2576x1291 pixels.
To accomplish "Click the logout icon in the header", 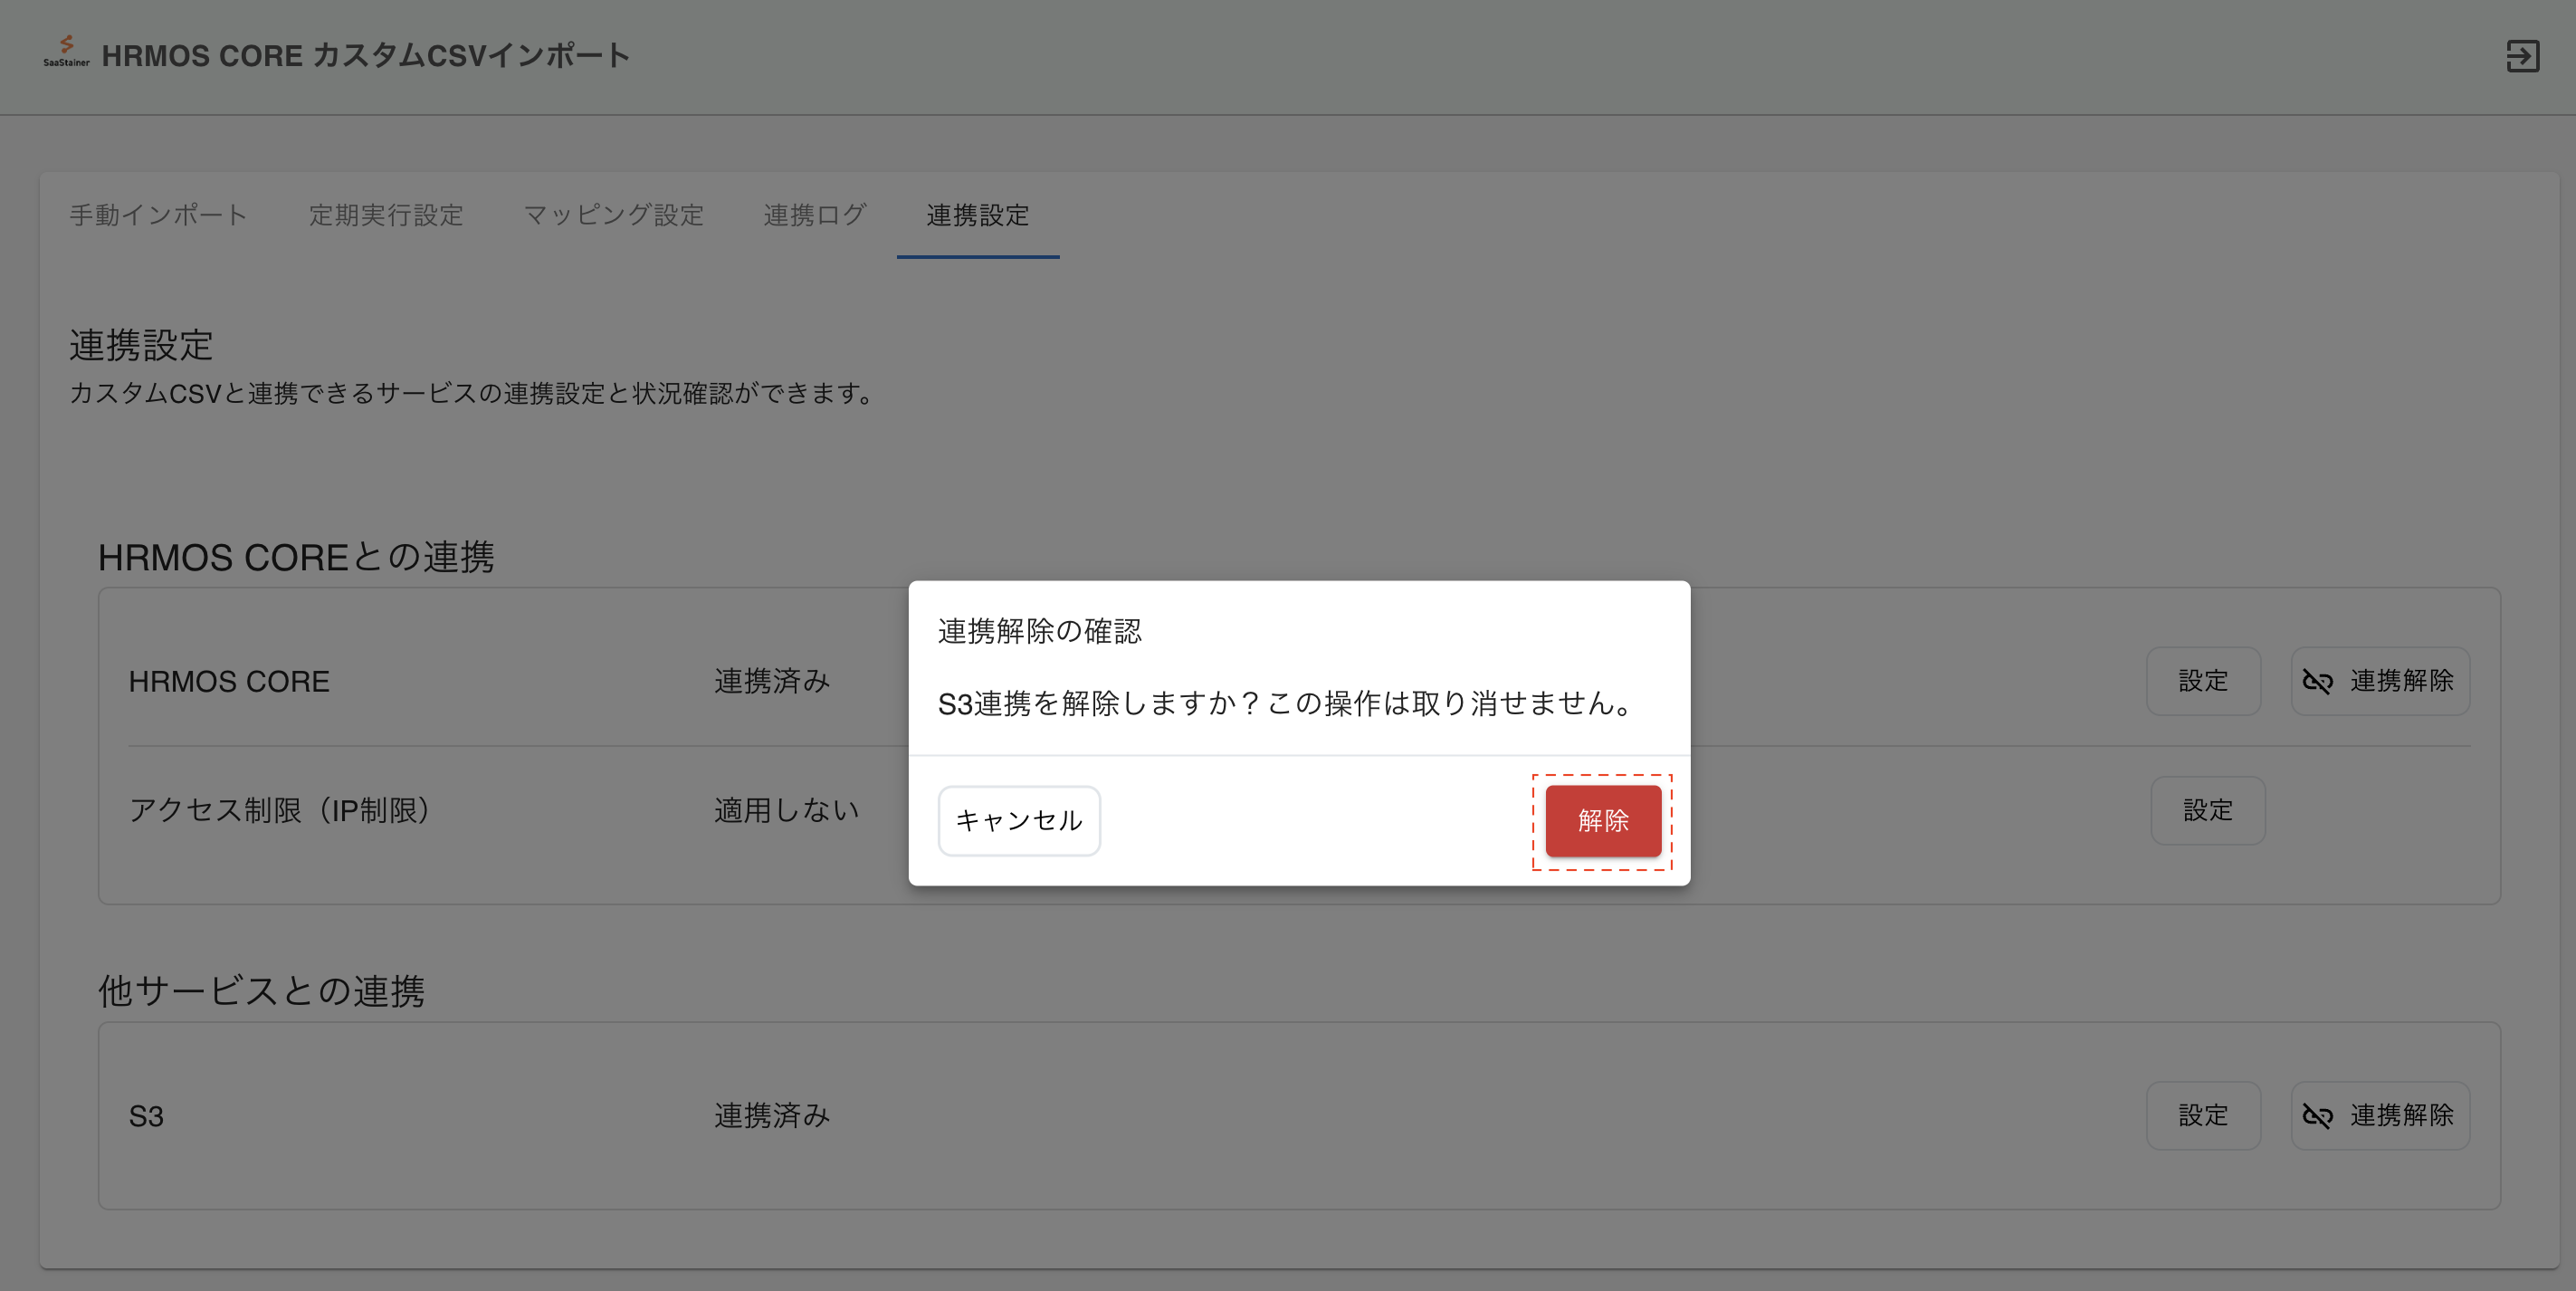I will point(2522,56).
